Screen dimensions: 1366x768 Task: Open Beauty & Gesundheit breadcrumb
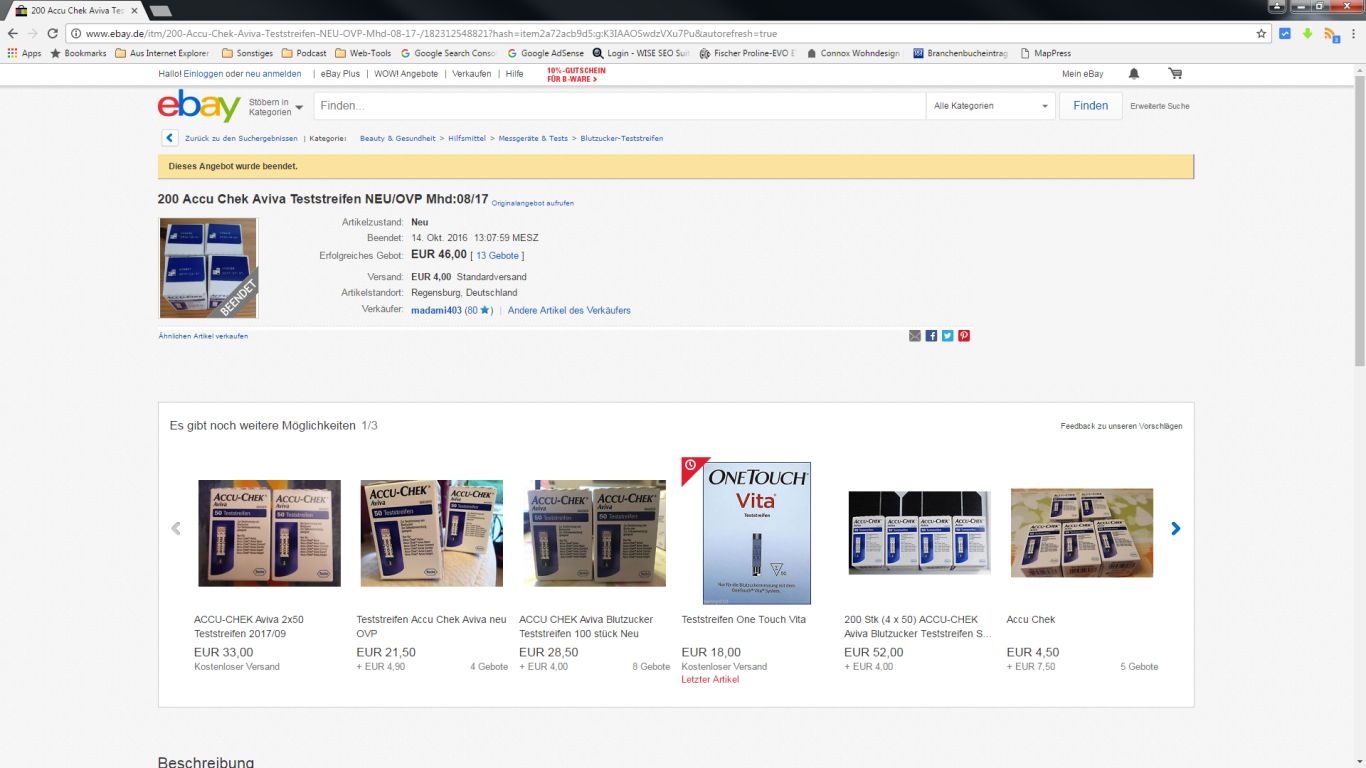(397, 138)
